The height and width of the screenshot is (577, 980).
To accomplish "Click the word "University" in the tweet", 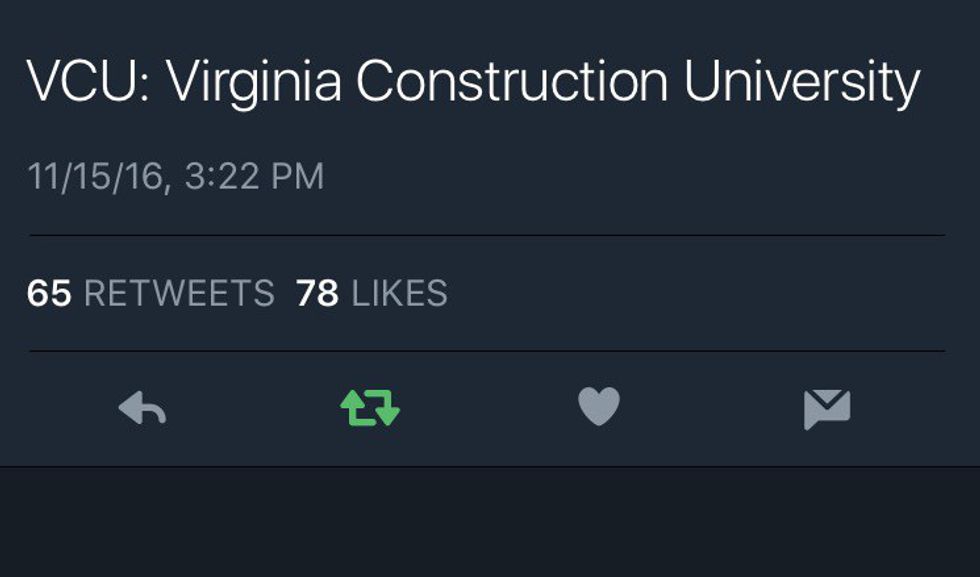I will click(802, 83).
